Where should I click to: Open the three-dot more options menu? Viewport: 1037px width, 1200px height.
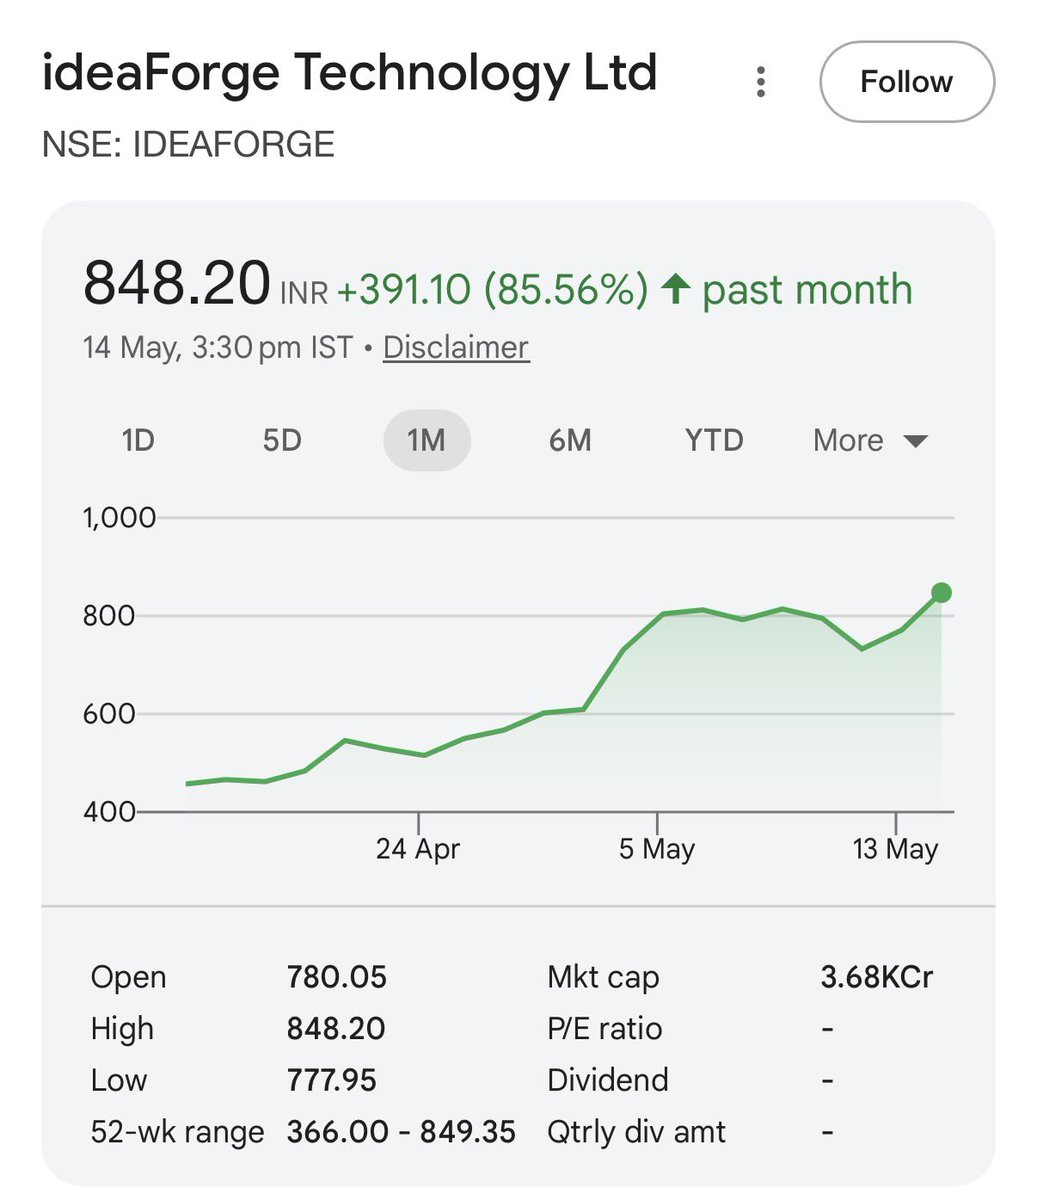tap(761, 82)
